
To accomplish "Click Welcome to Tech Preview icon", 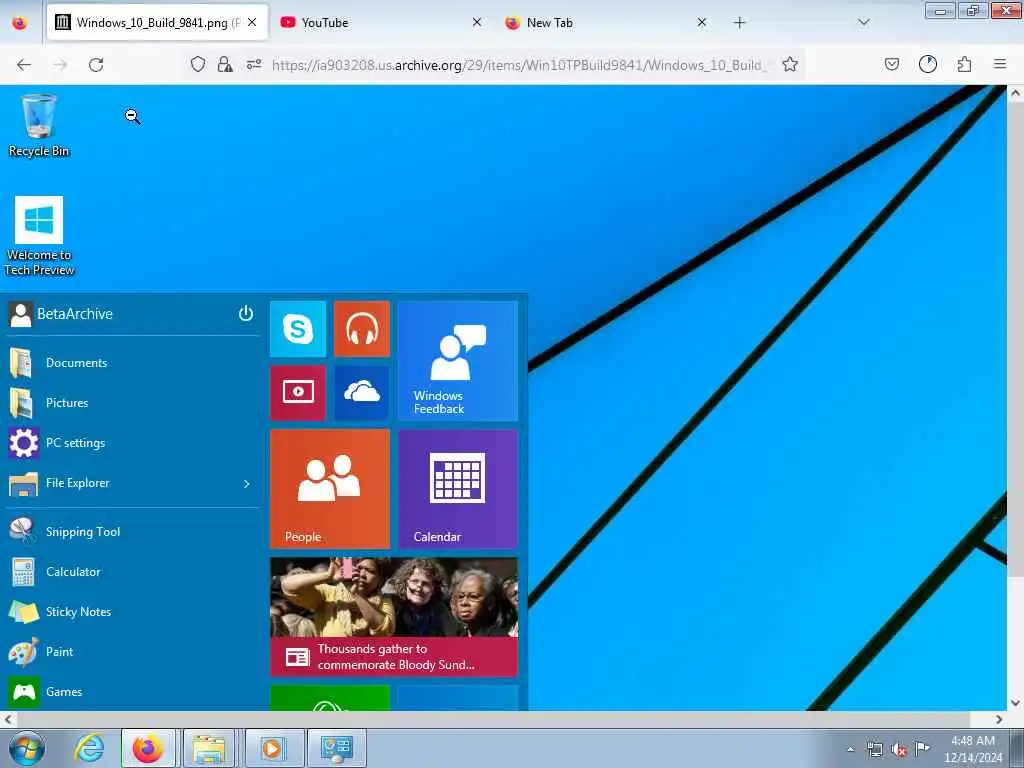I will click(39, 236).
